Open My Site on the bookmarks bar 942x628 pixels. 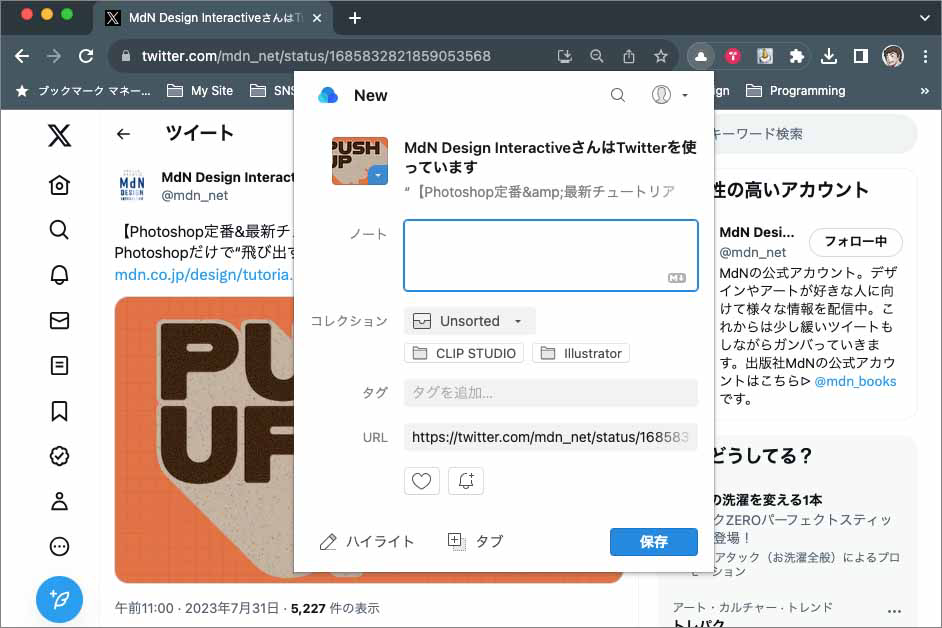pos(199,90)
